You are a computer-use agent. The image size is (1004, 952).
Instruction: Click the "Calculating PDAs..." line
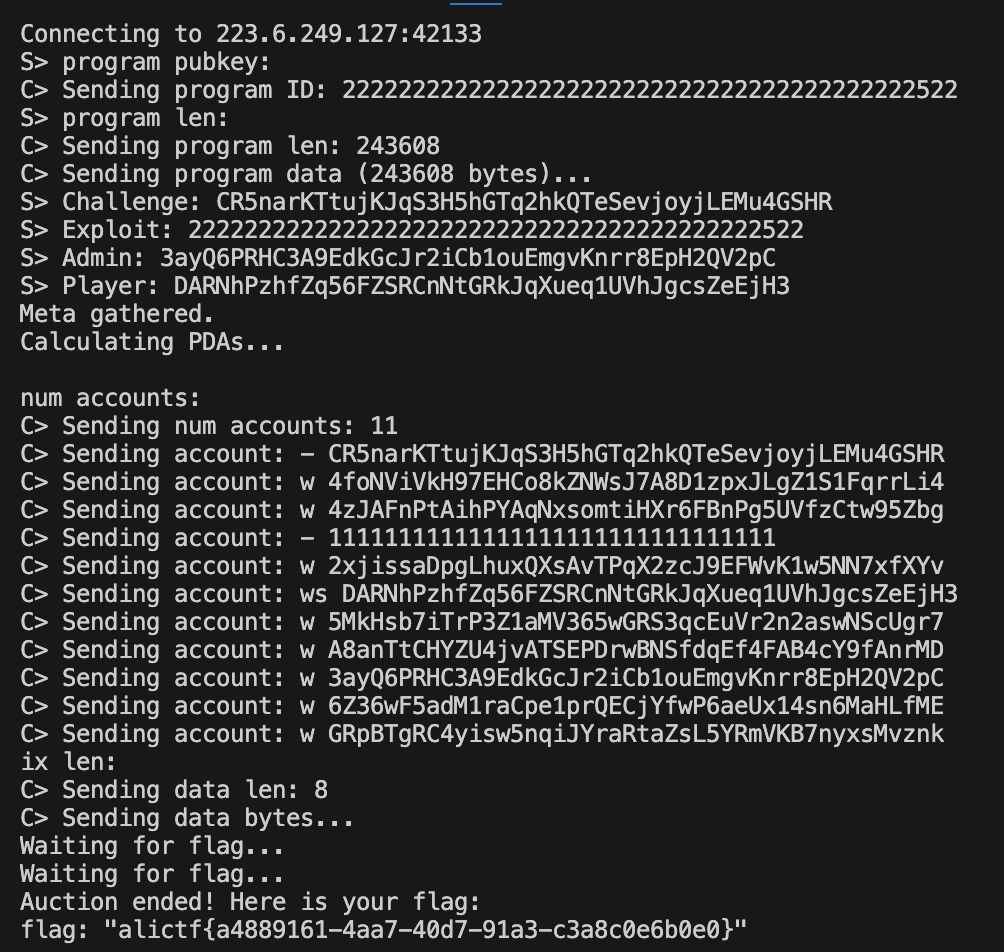click(x=152, y=342)
